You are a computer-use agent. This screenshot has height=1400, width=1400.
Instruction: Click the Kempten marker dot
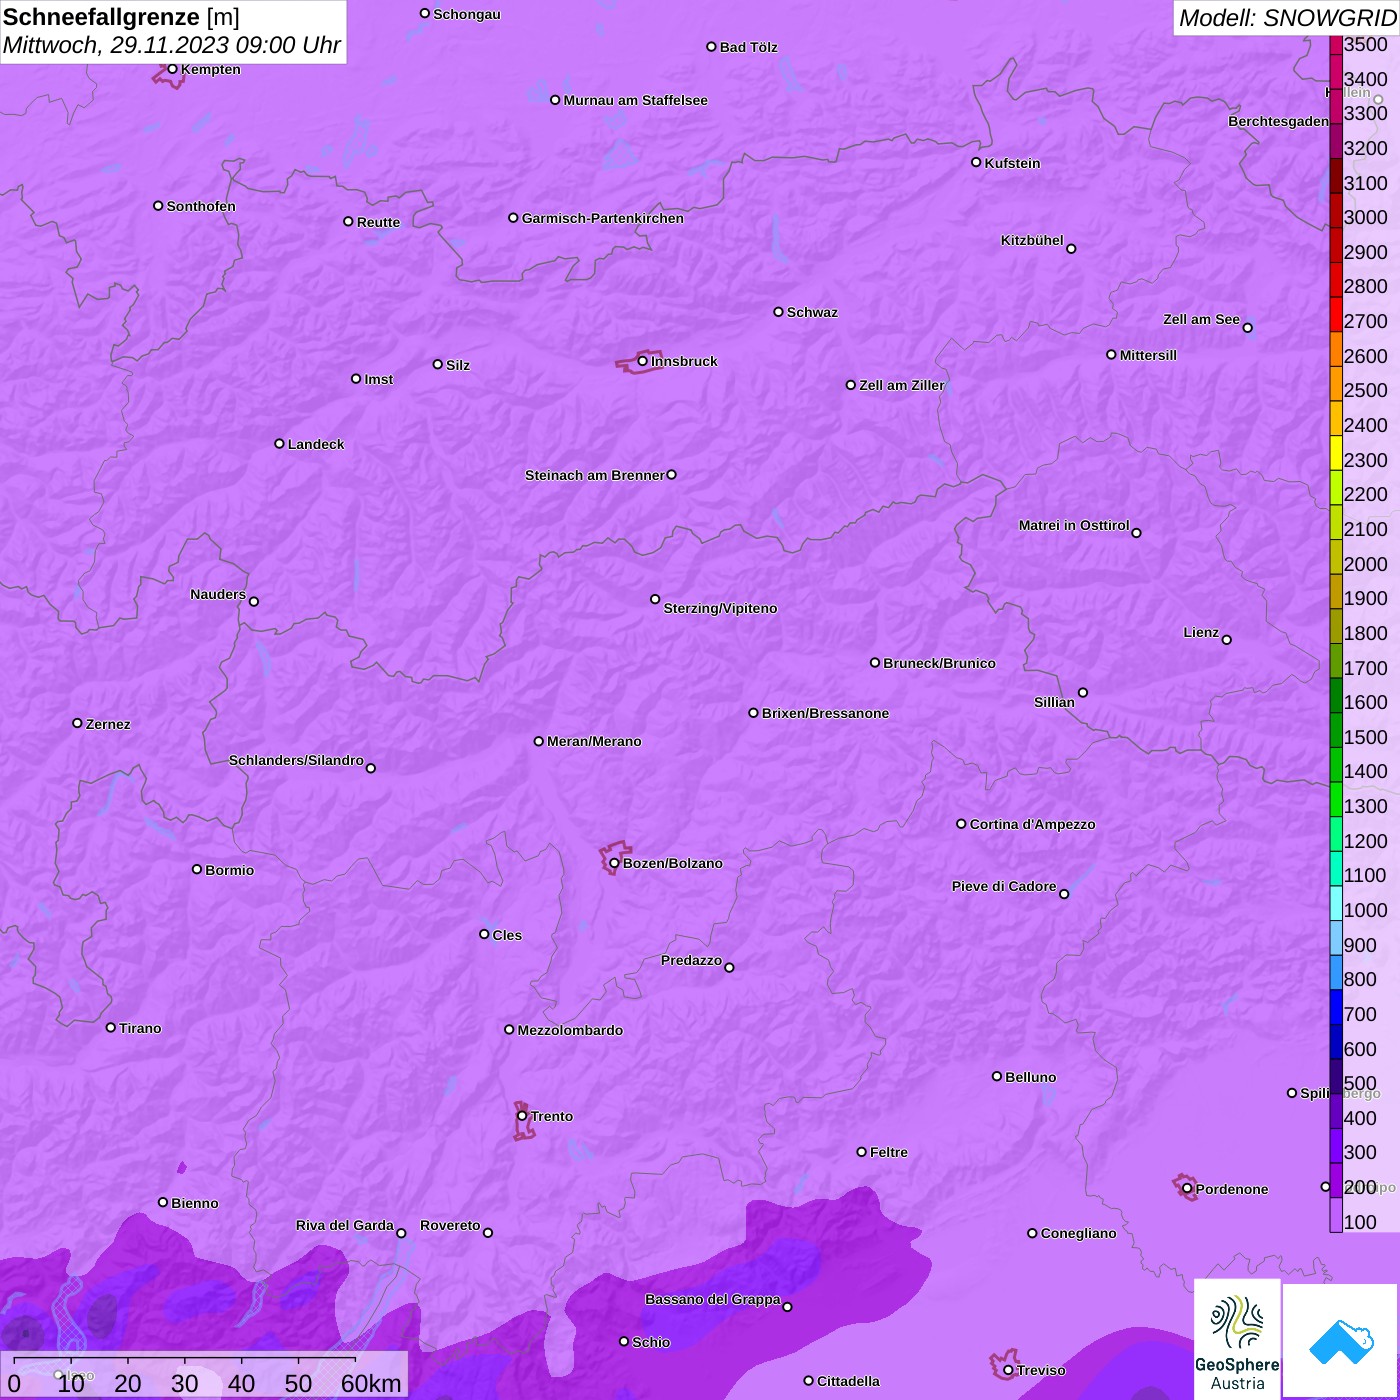pos(172,69)
